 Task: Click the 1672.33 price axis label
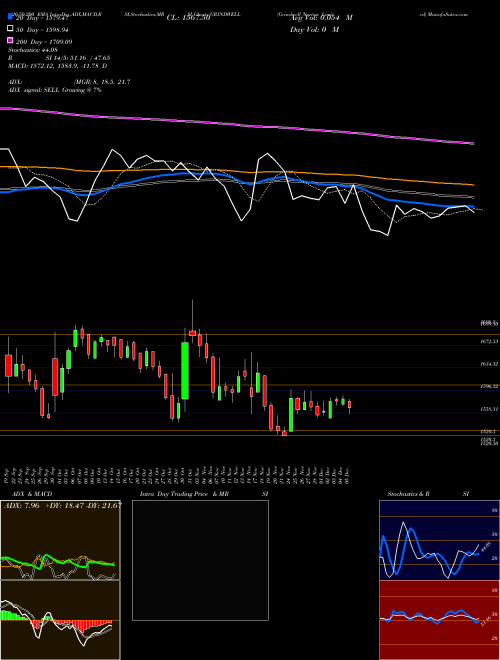click(490, 341)
